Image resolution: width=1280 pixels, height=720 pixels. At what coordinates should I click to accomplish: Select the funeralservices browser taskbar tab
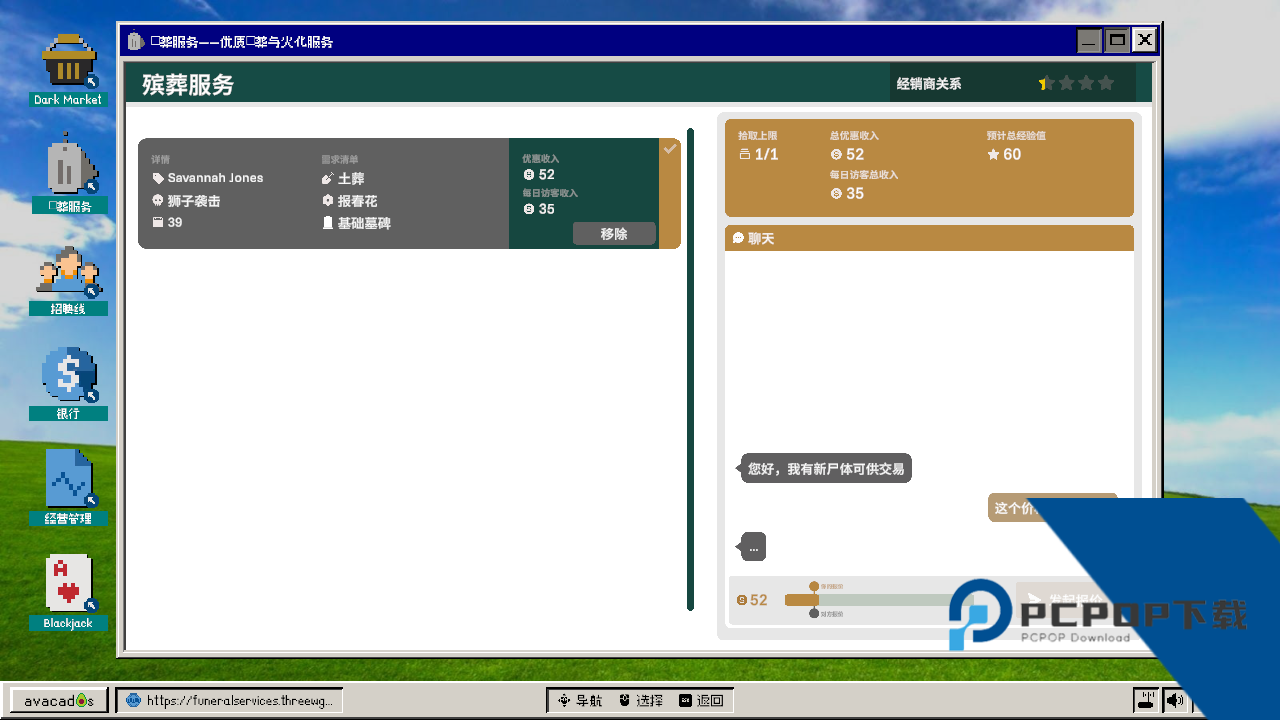click(x=230, y=701)
